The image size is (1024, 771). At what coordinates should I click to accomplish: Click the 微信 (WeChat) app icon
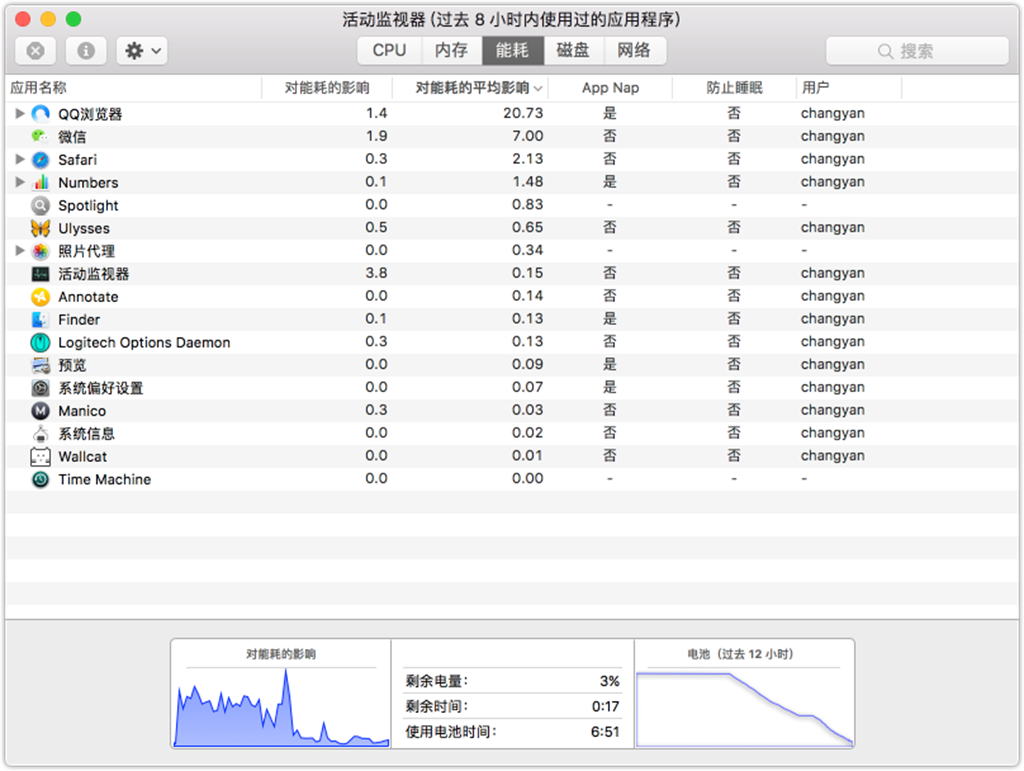point(38,136)
